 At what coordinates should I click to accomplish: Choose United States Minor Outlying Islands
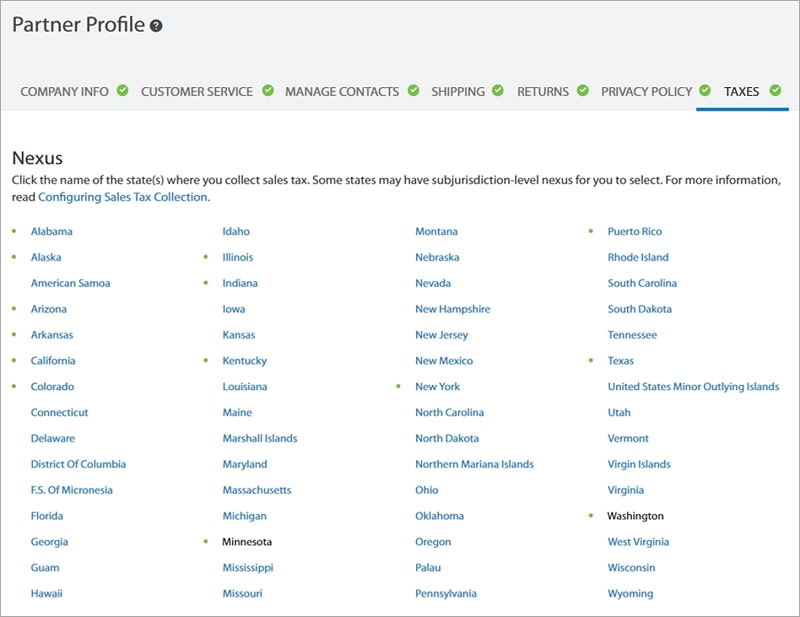click(x=693, y=387)
